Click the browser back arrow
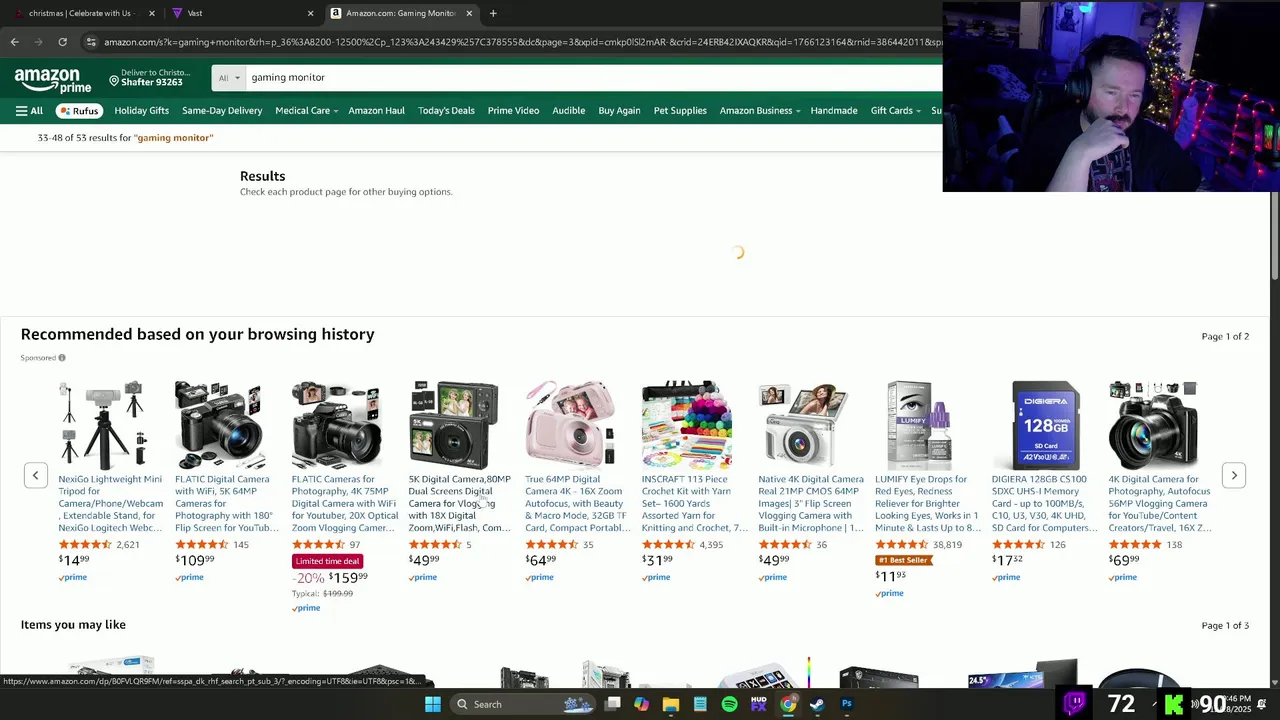 (x=14, y=42)
